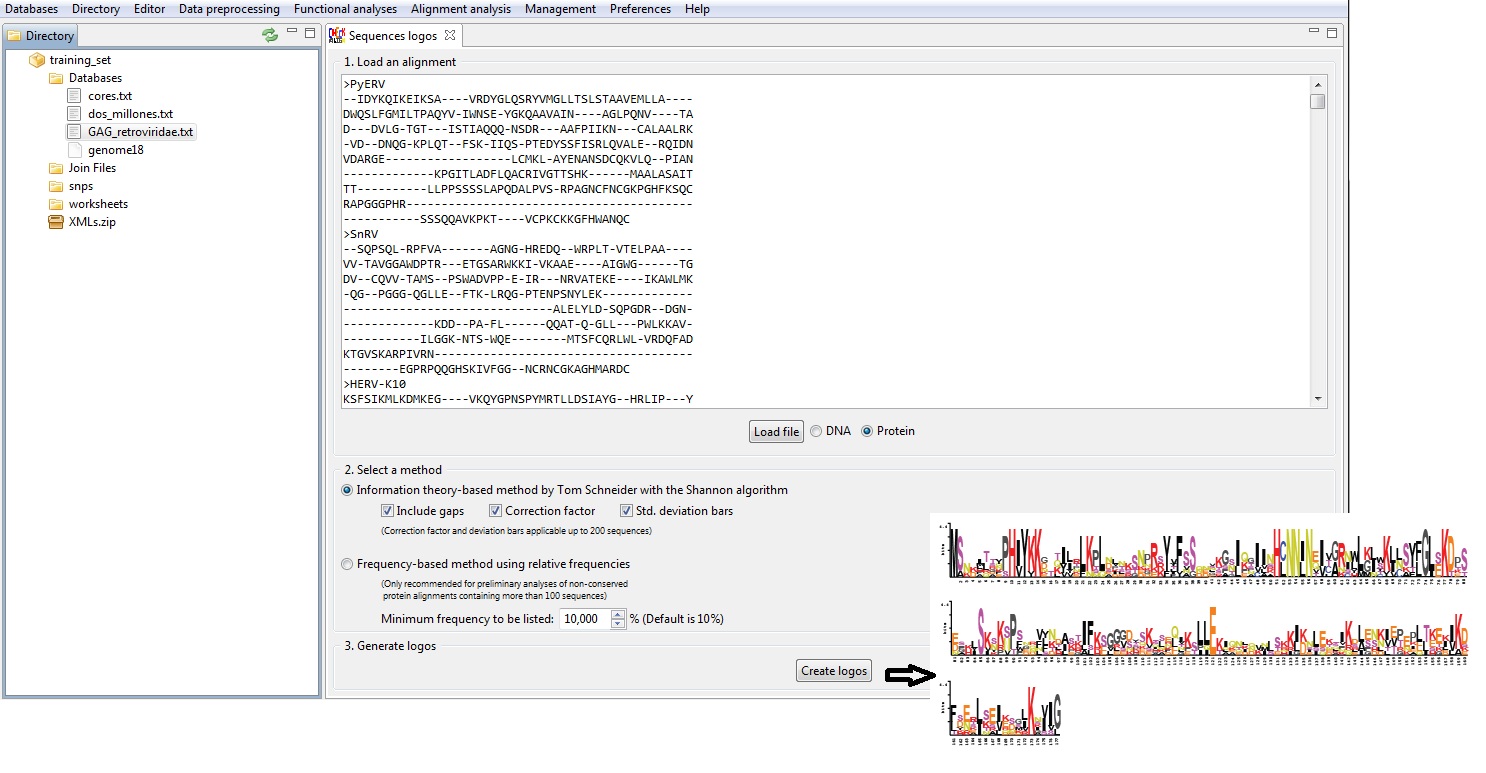
Task: Select the DNA radio button
Action: click(x=817, y=431)
